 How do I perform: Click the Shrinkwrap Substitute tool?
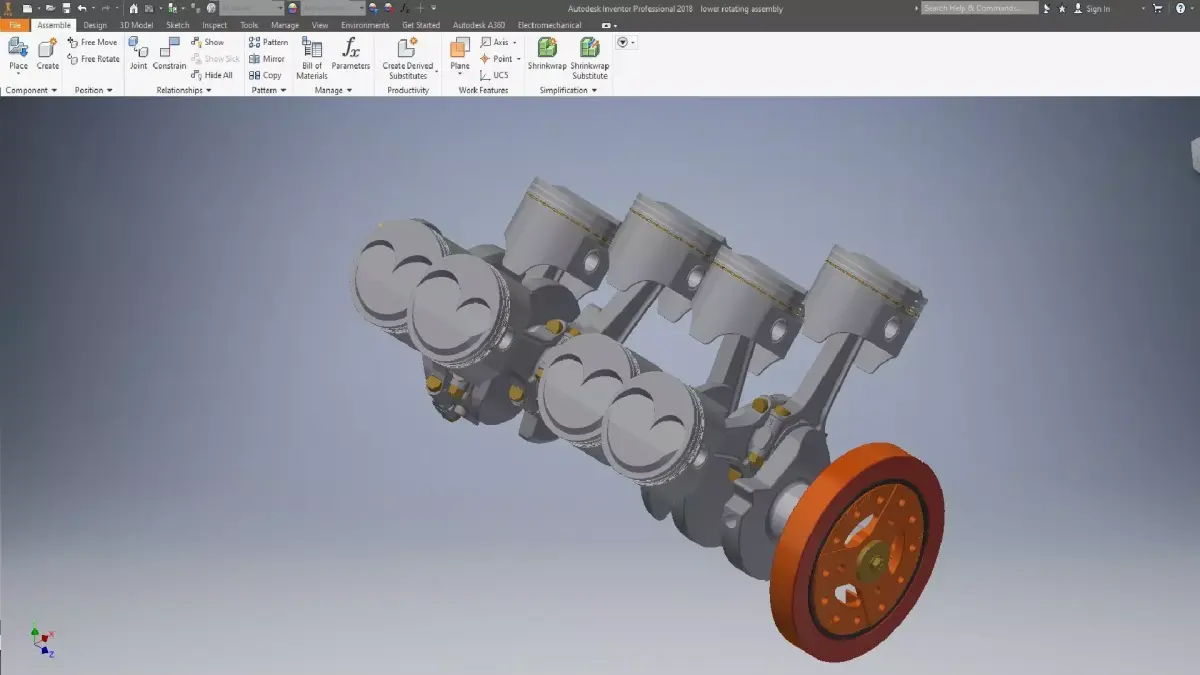pos(590,58)
